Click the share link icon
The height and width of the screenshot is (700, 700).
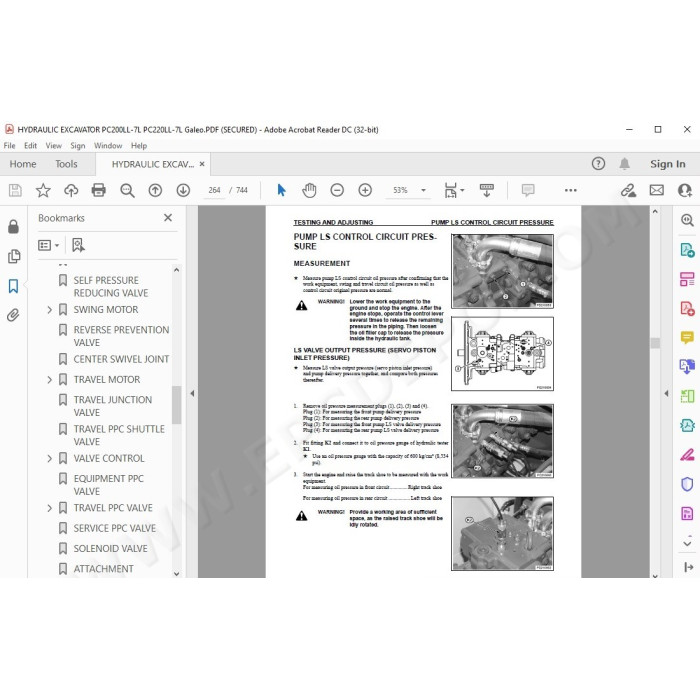click(x=628, y=191)
